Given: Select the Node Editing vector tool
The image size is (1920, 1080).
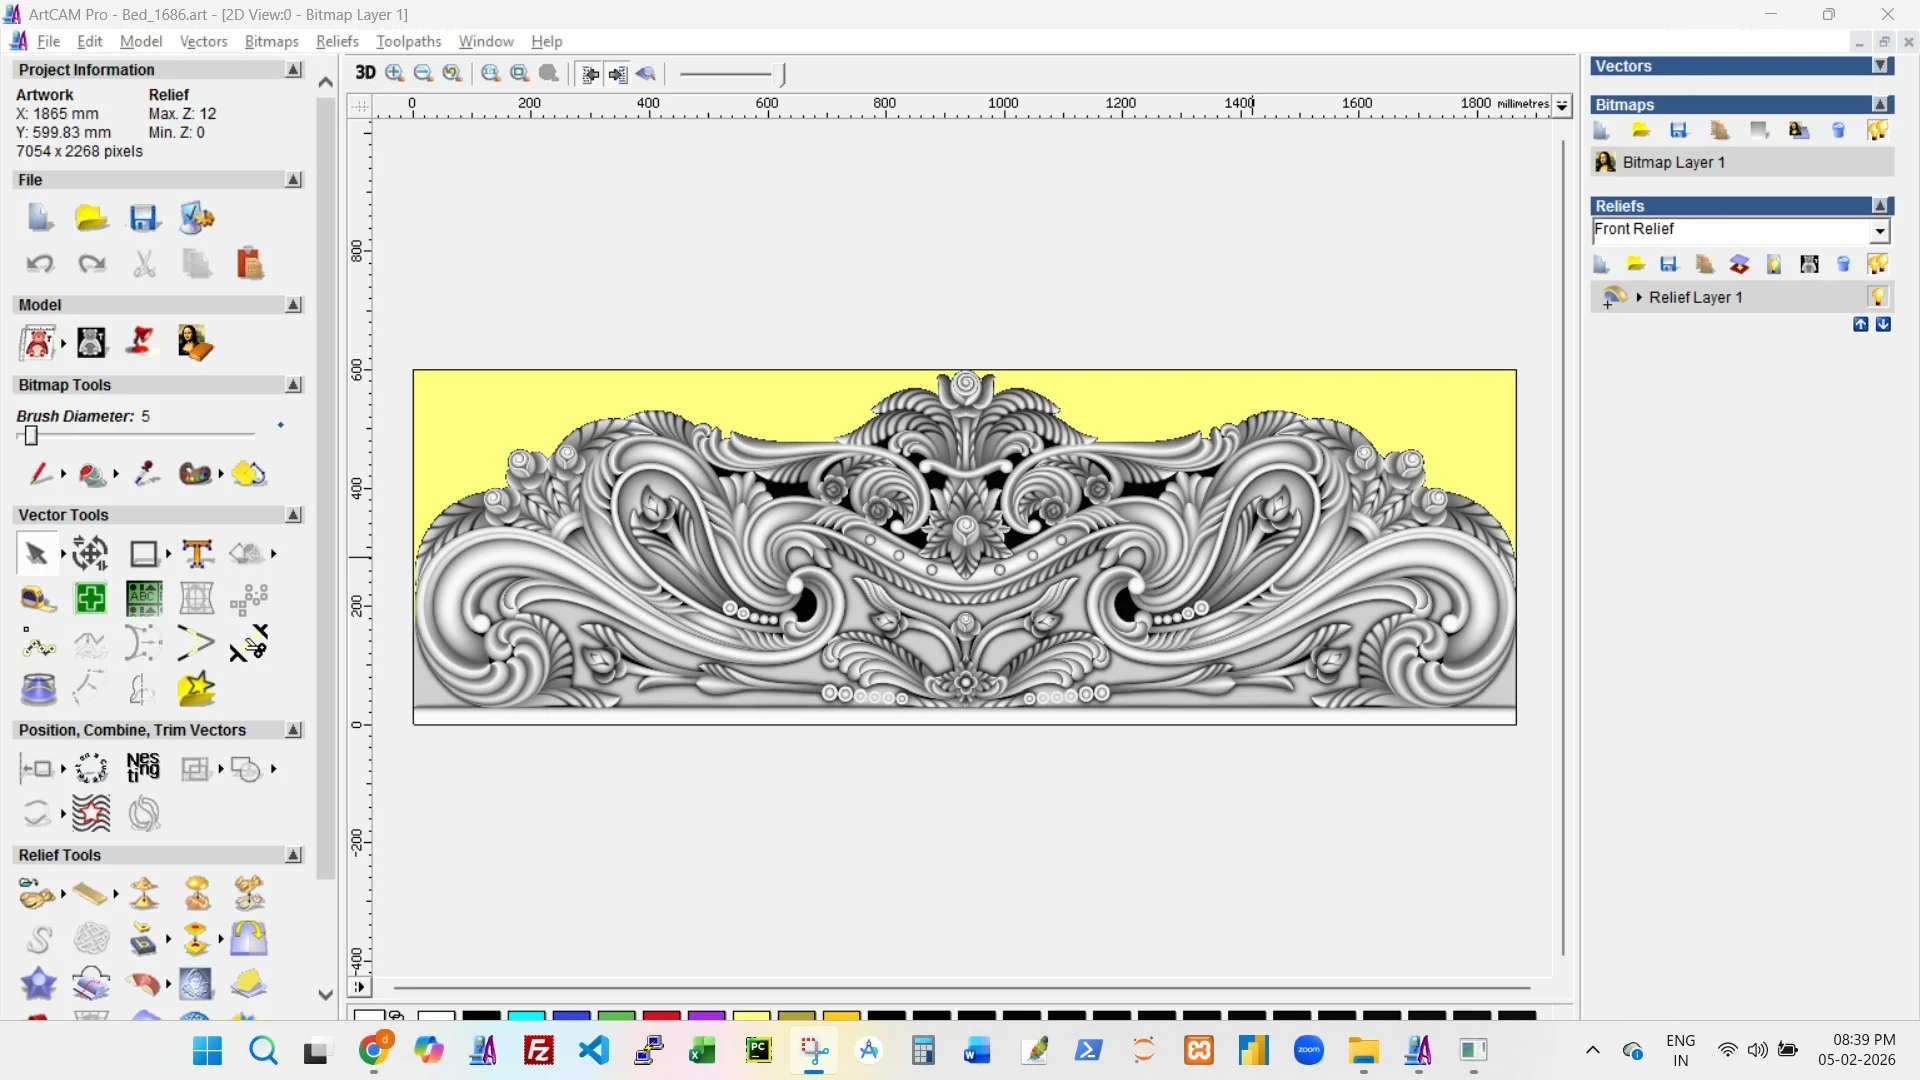Looking at the screenshot, I should coord(38,645).
